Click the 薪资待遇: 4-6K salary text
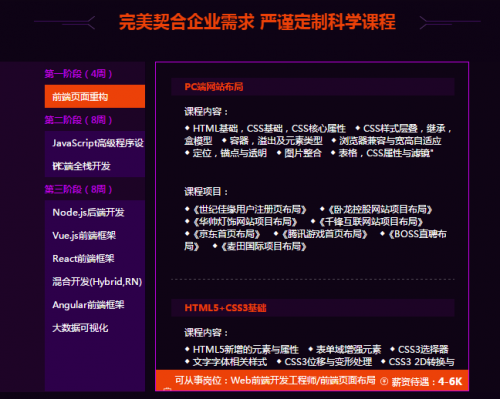The width and height of the screenshot is (500, 399). click(x=427, y=381)
